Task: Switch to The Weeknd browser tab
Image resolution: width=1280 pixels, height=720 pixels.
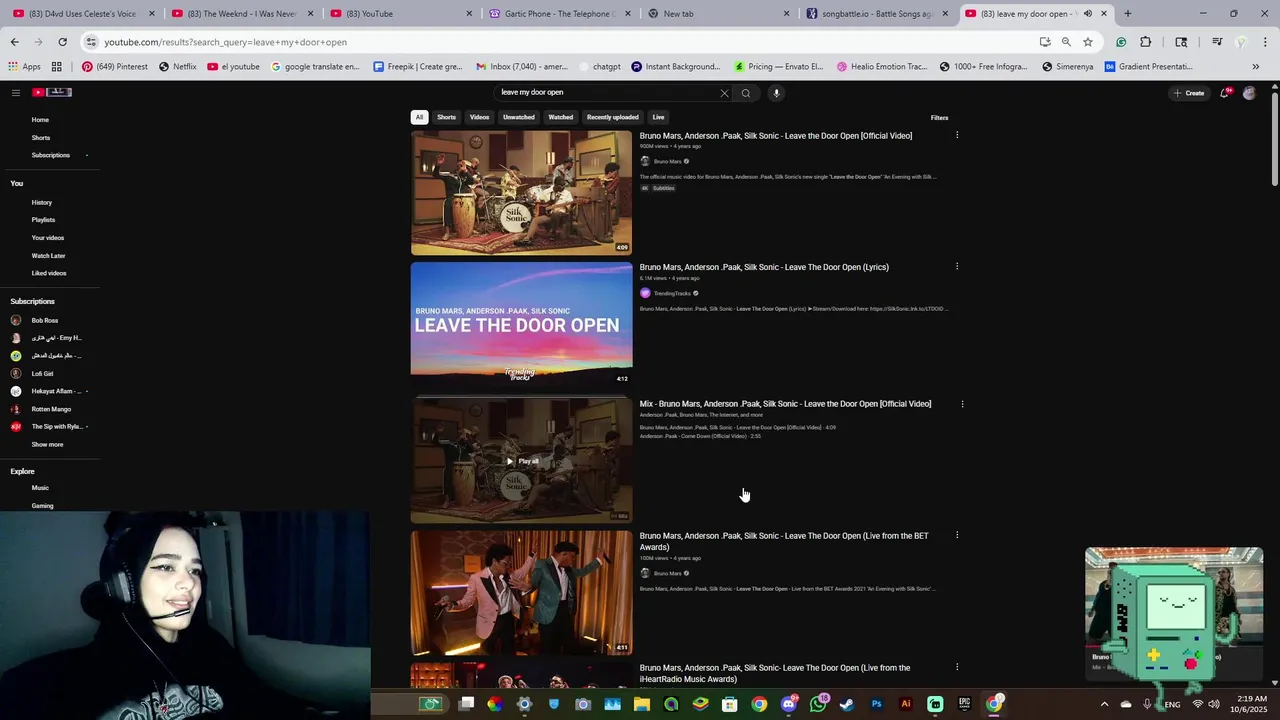Action: point(243,14)
